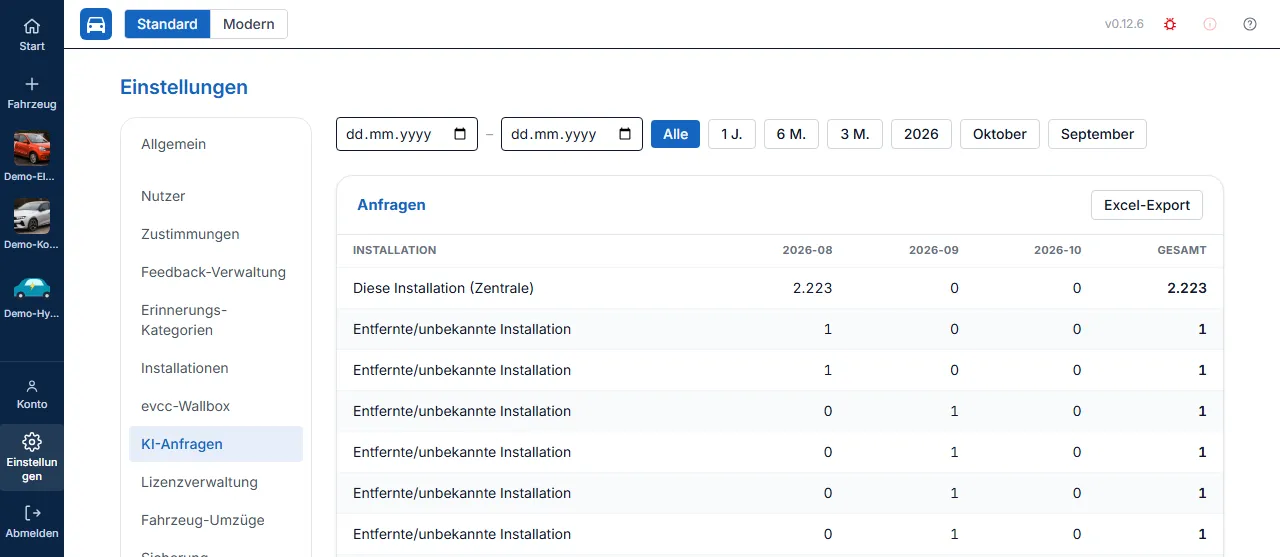Image resolution: width=1280 pixels, height=557 pixels.
Task: Filter by 3 M. range
Action: [x=855, y=134]
